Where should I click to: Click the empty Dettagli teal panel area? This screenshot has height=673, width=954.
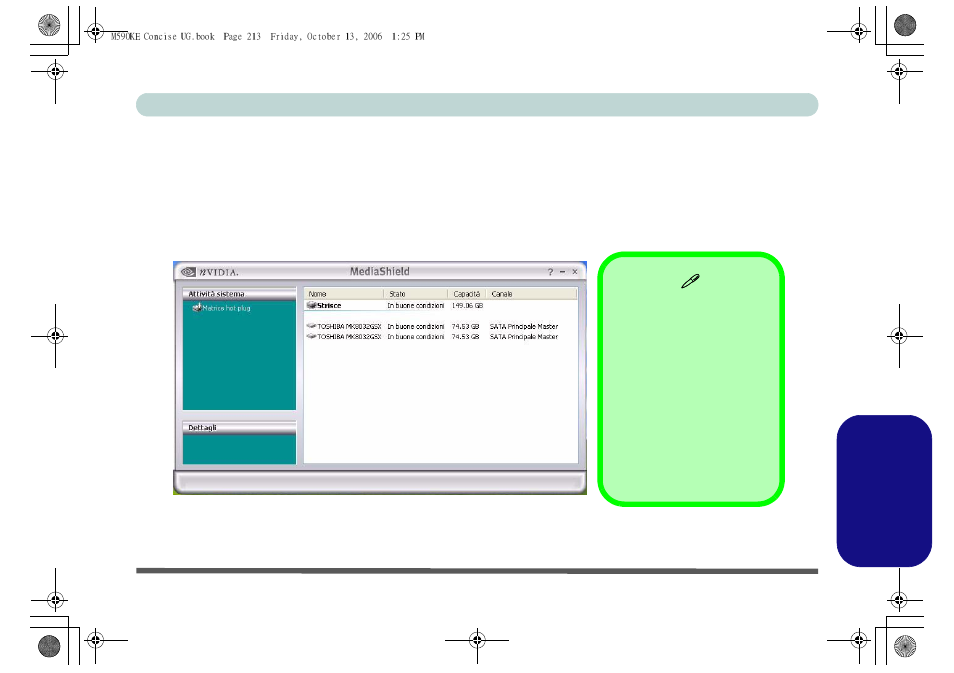click(x=239, y=449)
